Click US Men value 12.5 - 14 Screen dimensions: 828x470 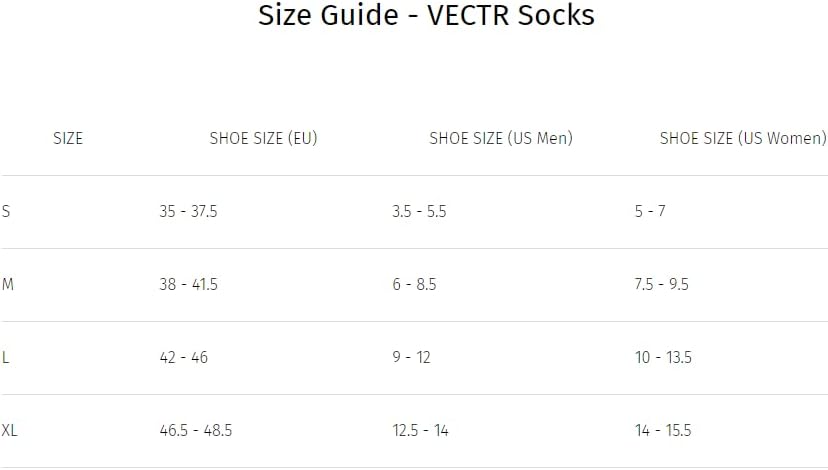[420, 430]
